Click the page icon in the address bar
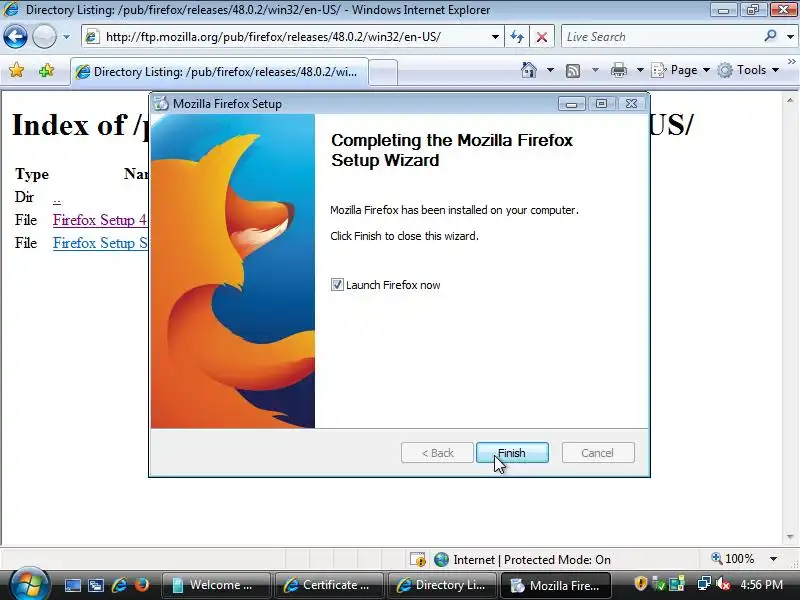This screenshot has height=600, width=800. click(x=92, y=37)
